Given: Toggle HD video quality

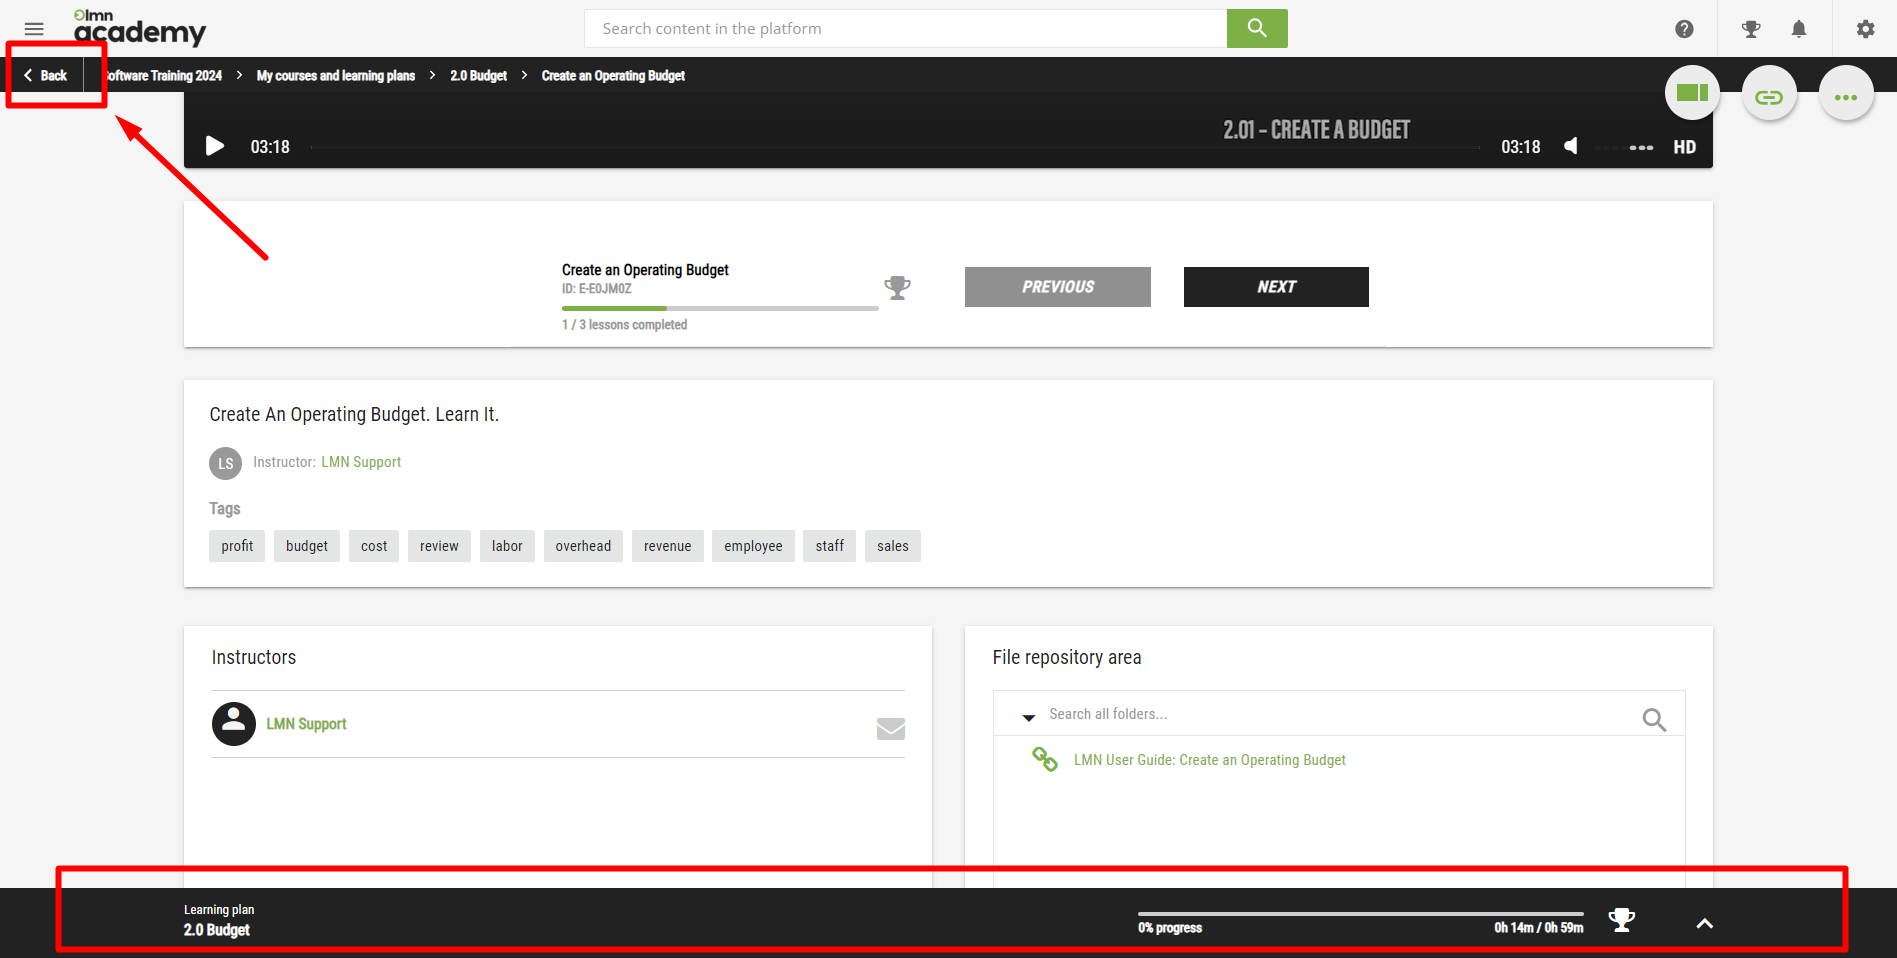Looking at the screenshot, I should [1684, 147].
